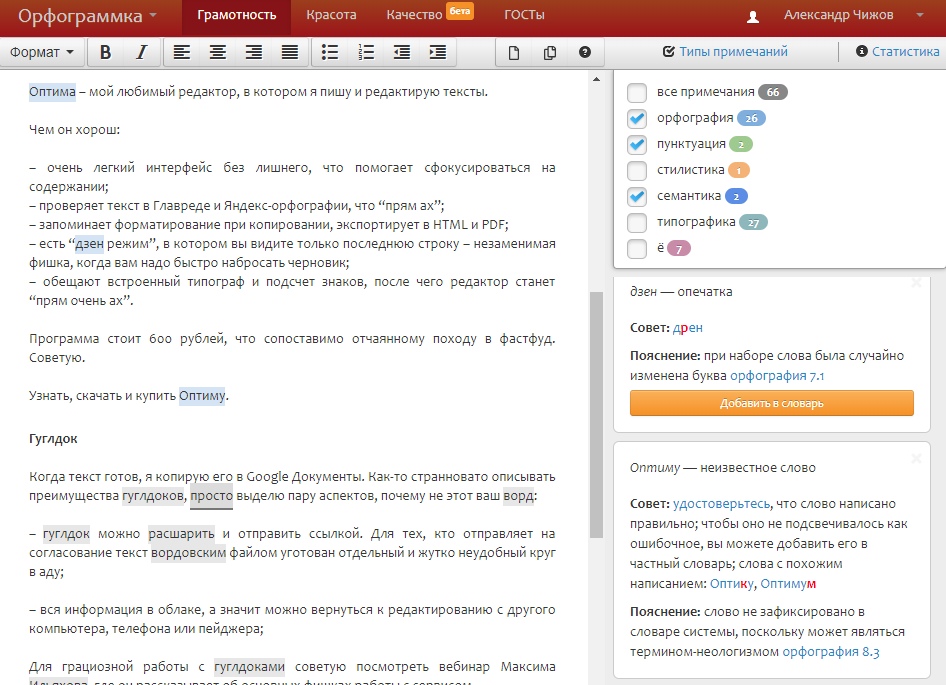Toggle bold formatting
Viewport: 946px width, 685px height.
click(x=105, y=53)
